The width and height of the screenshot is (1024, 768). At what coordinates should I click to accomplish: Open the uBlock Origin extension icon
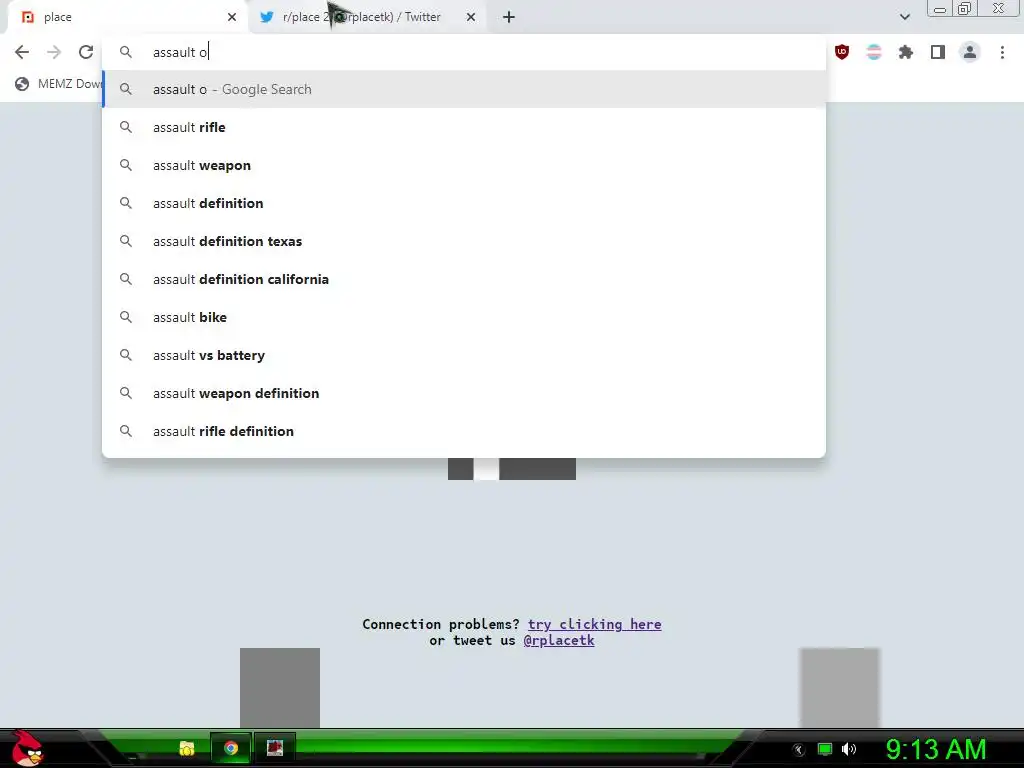click(x=842, y=52)
